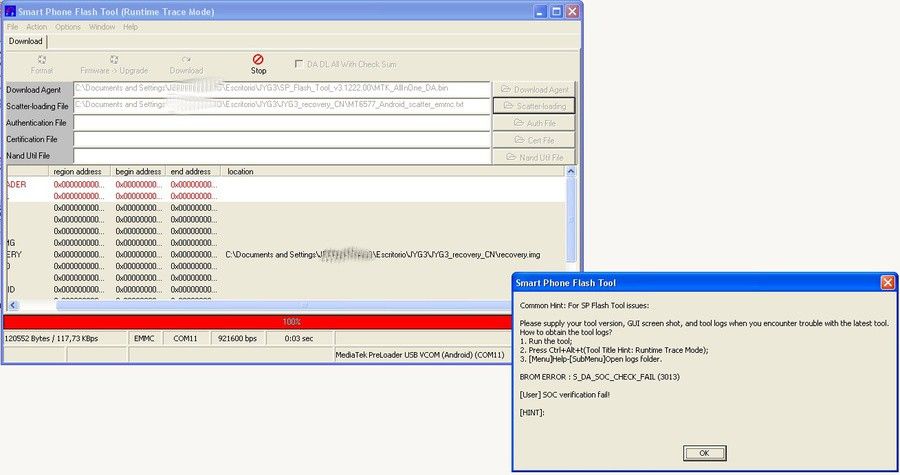Close the Smart Phone Flash Tool error dialog
The width and height of the screenshot is (900, 475).
click(x=887, y=282)
